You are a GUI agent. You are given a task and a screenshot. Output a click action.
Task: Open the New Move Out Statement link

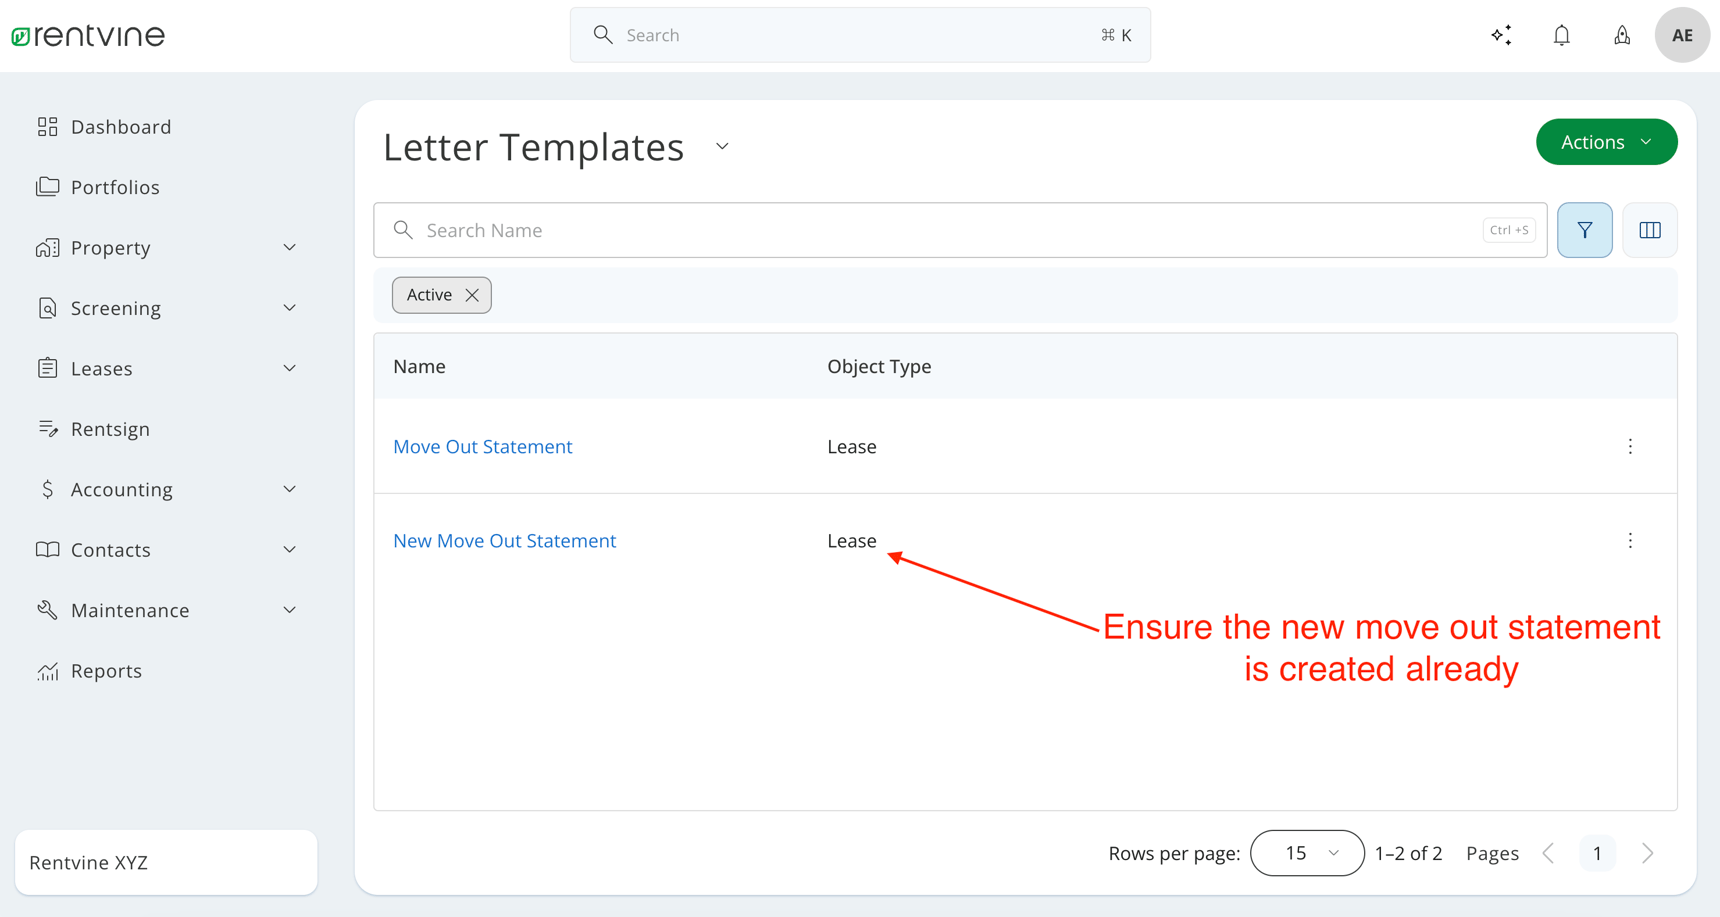[x=504, y=541]
